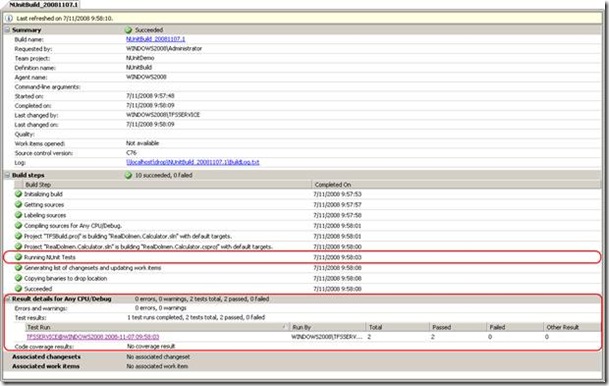Click green check icon for RealDolmen.Calculator.sln step

click(18, 246)
